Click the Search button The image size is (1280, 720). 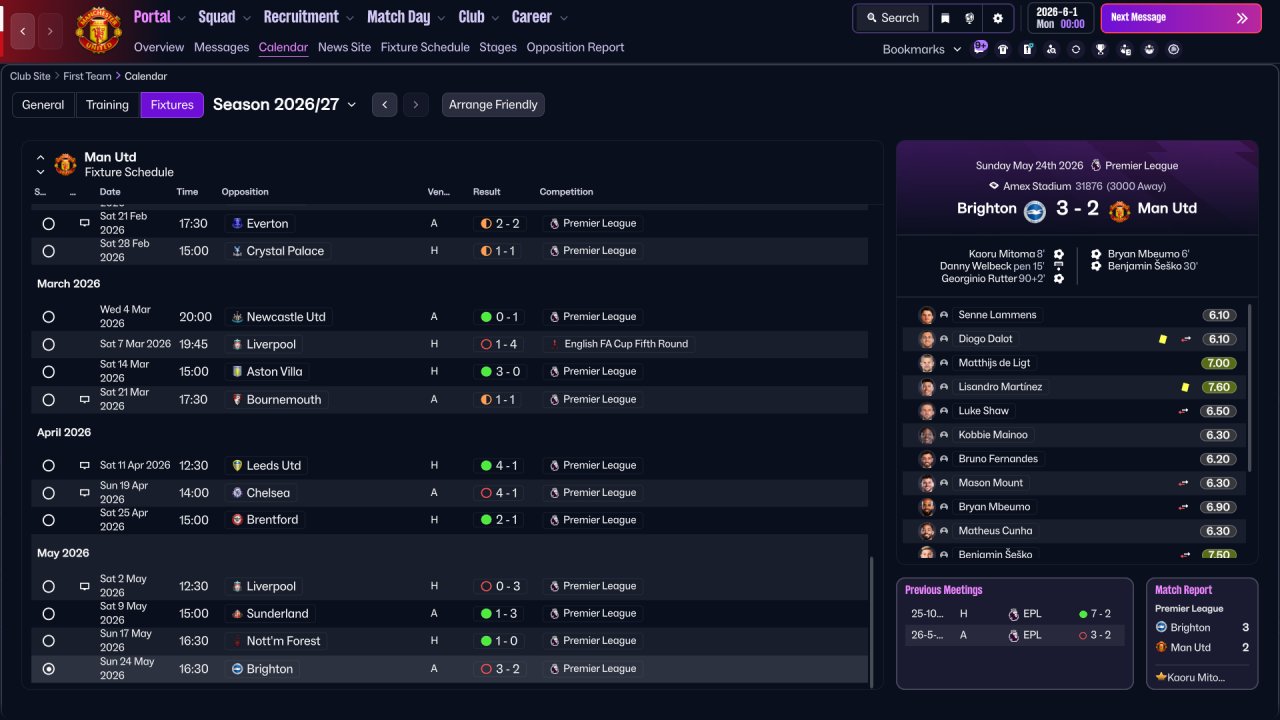click(892, 18)
